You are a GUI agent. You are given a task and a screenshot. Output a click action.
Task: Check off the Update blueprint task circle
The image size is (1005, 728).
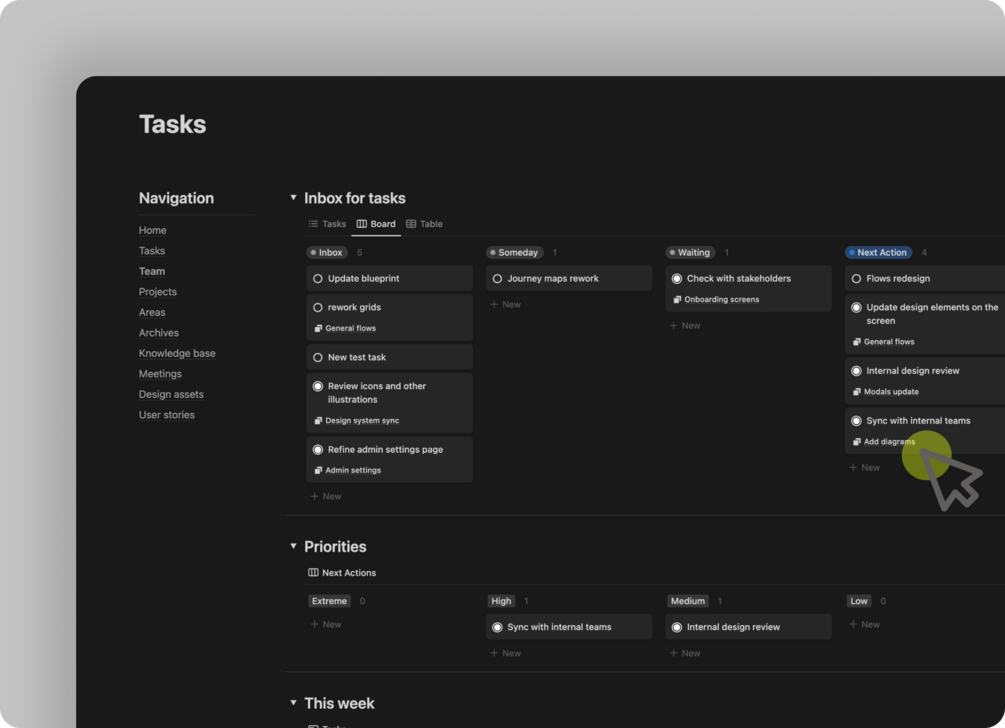click(x=318, y=279)
